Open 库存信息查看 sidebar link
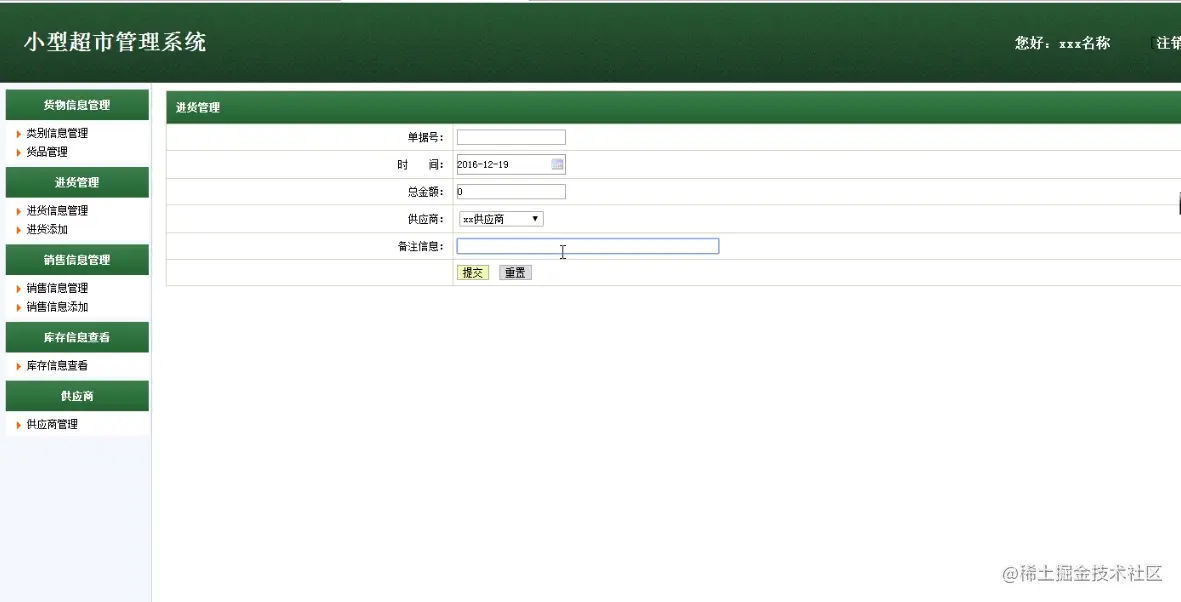1181x602 pixels. pos(57,366)
